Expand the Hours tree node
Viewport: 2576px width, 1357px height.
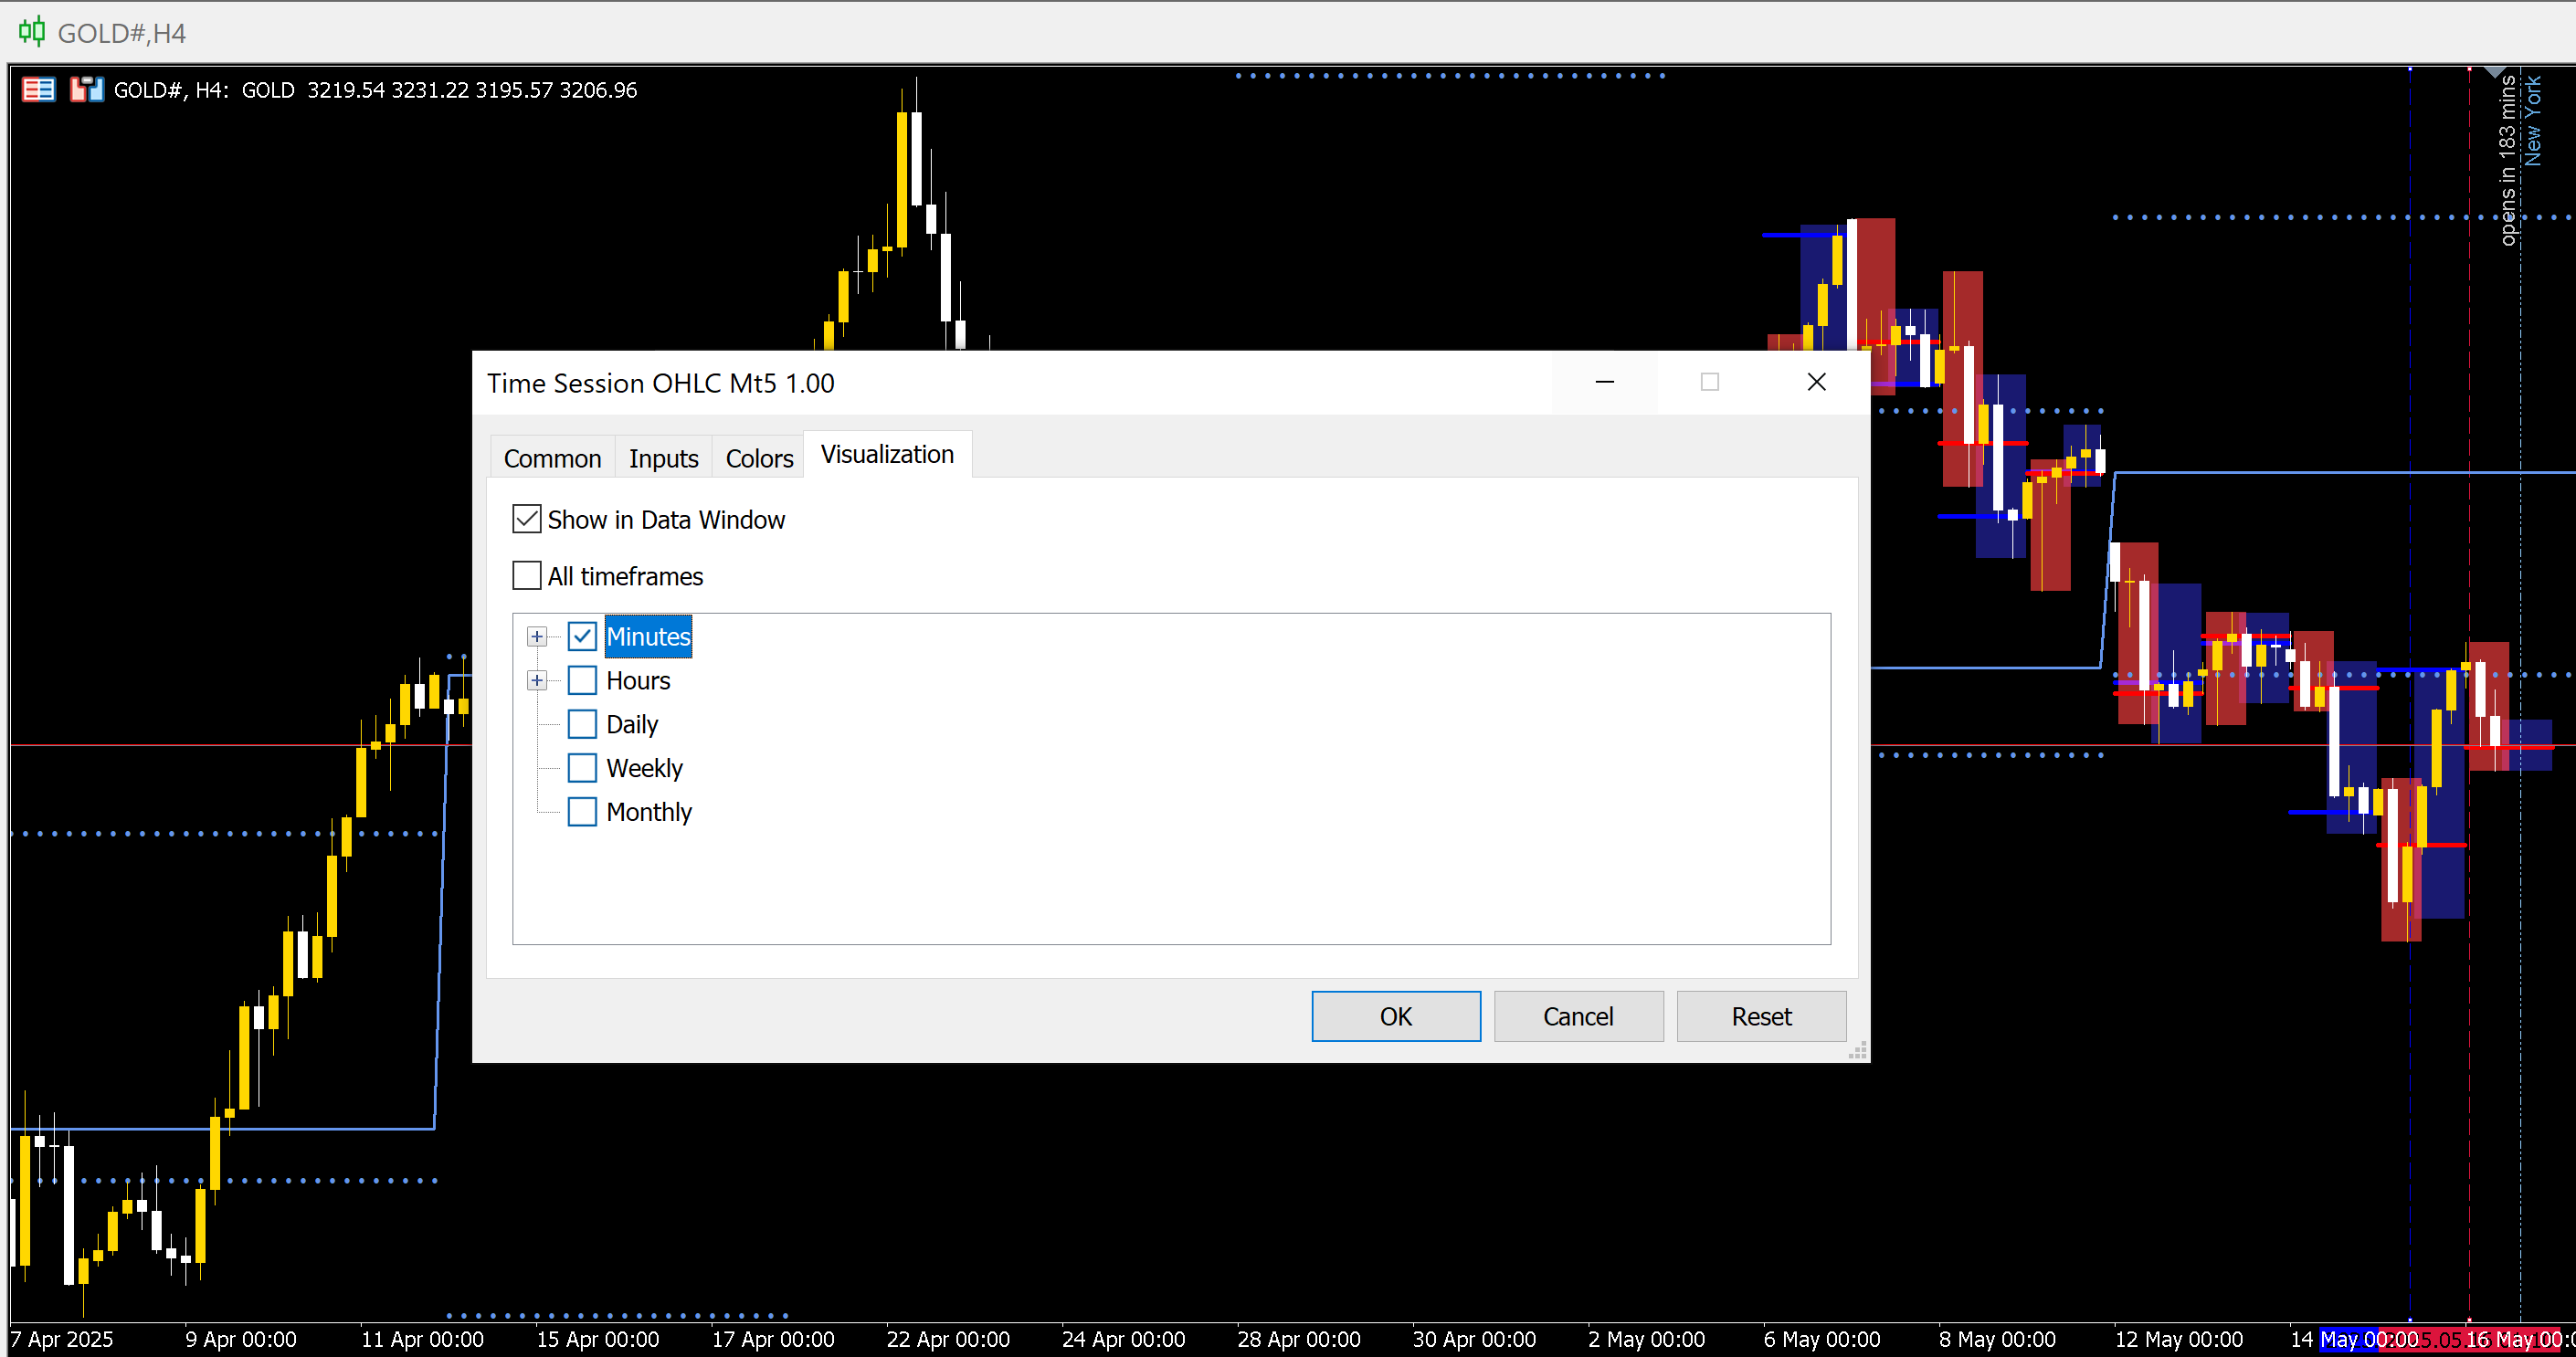tap(537, 681)
